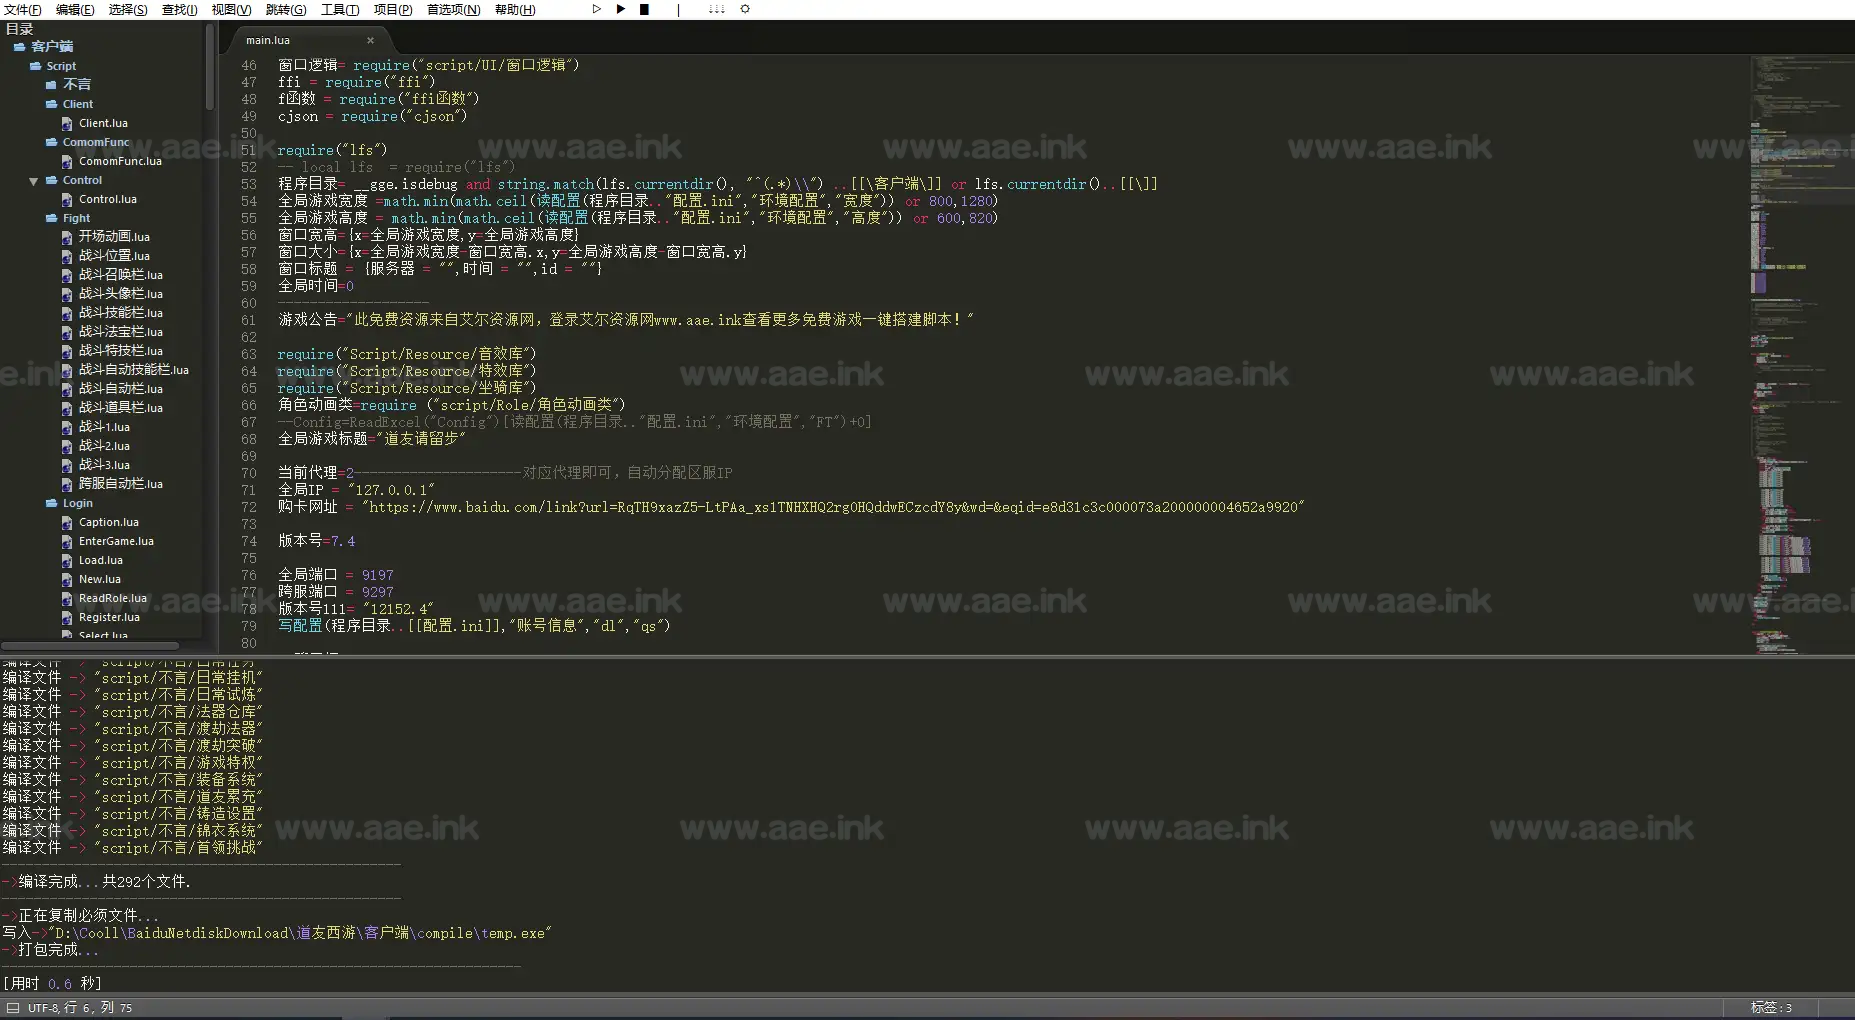Click the UTF-8 encoding status entry
Image resolution: width=1855 pixels, height=1020 pixels.
tap(44, 1008)
